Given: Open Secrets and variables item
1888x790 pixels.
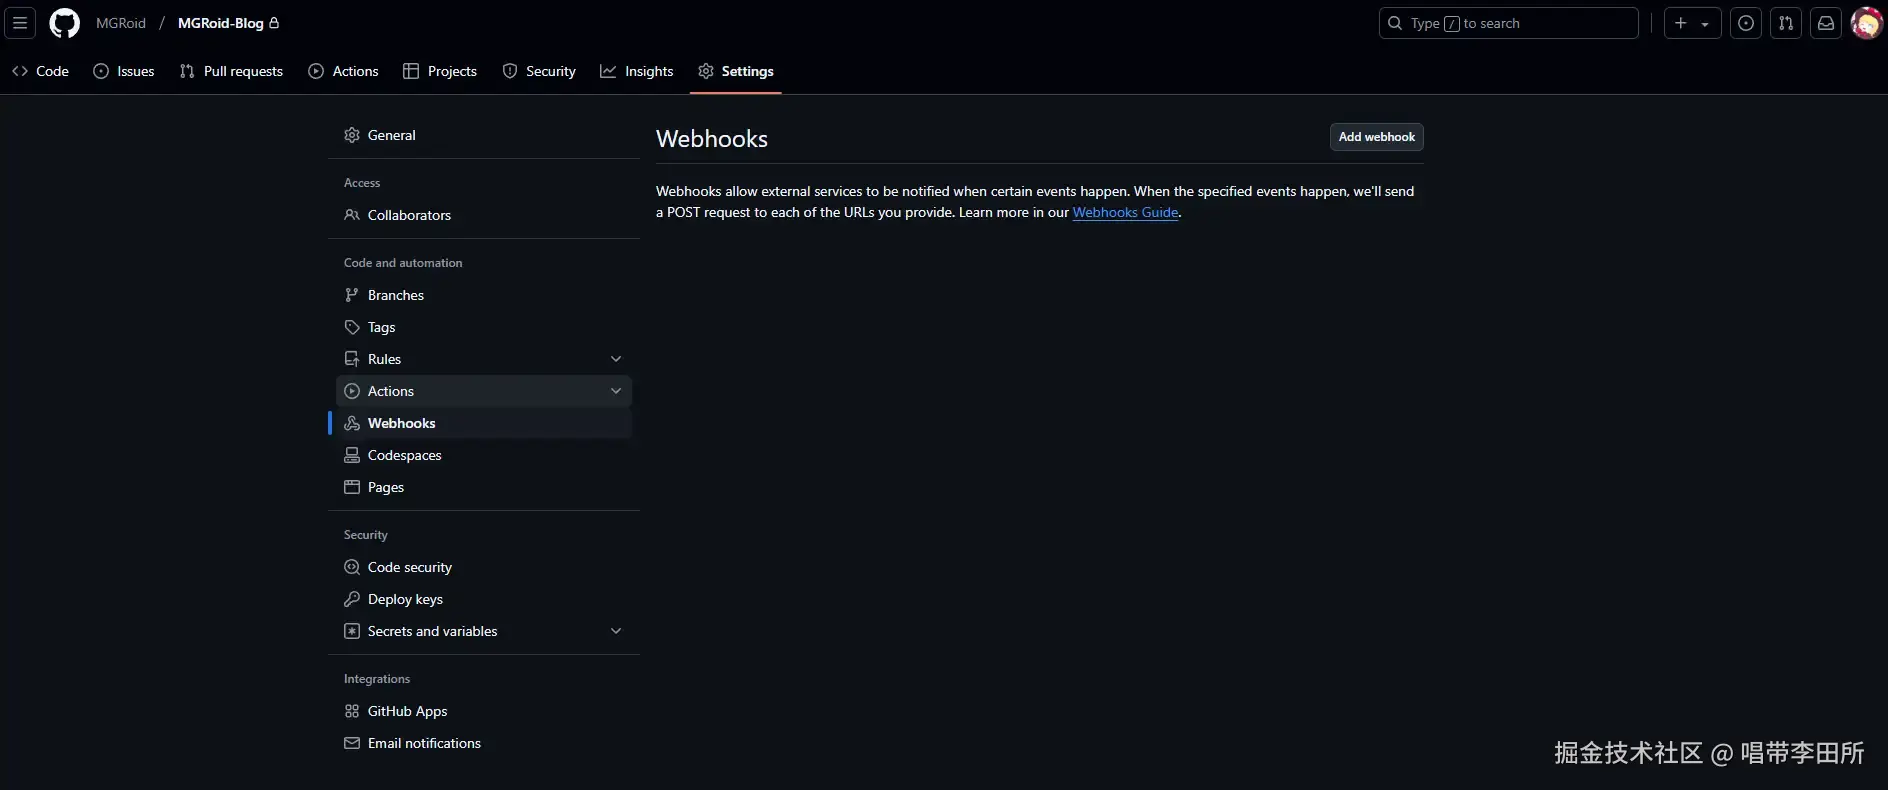Looking at the screenshot, I should click(484, 631).
